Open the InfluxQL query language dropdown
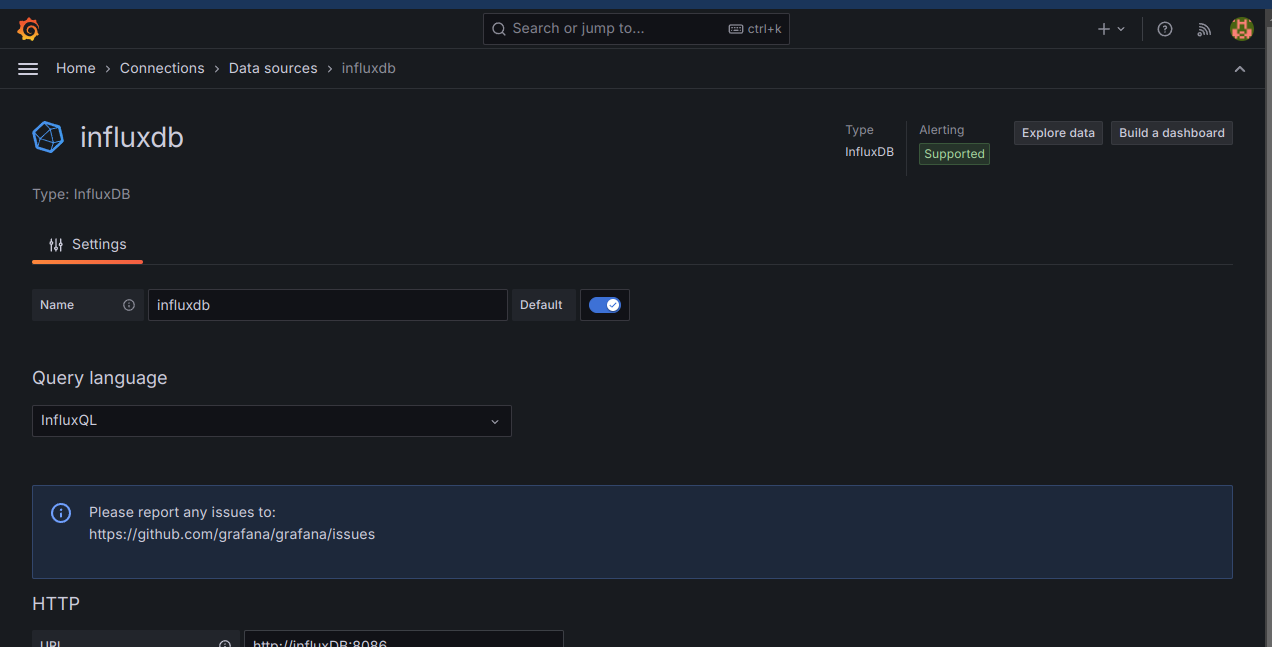 (x=272, y=421)
